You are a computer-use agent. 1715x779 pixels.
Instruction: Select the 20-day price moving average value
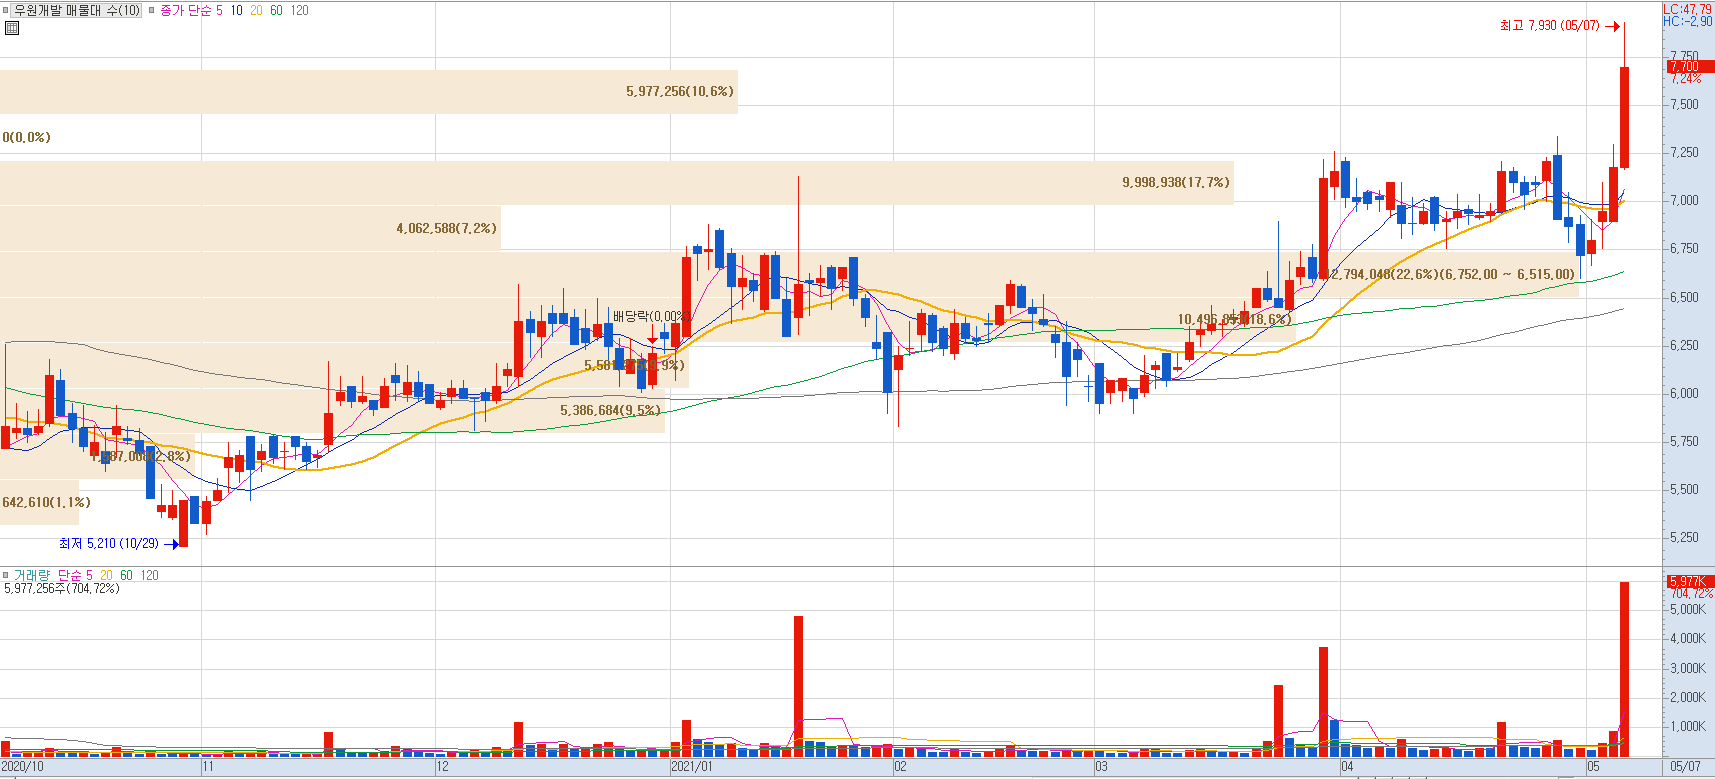(256, 10)
